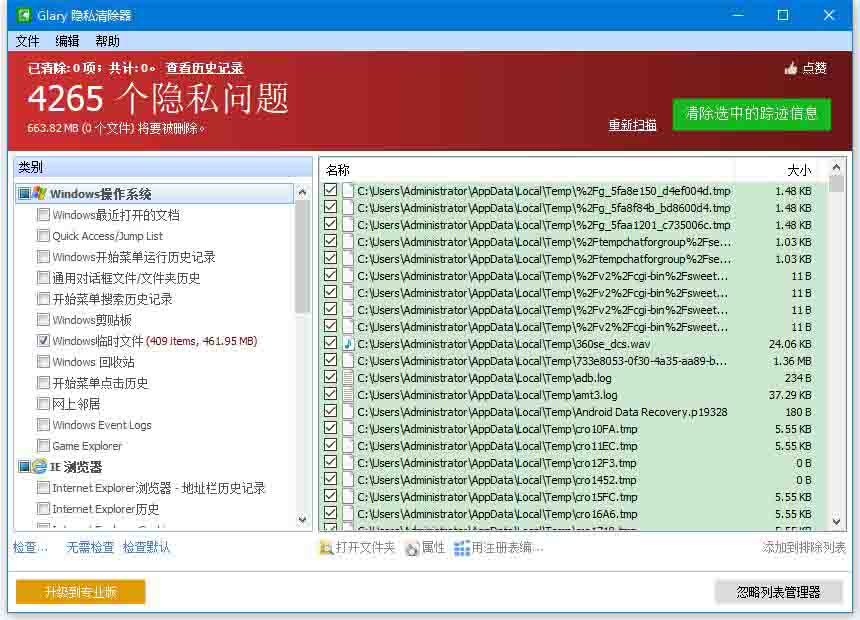
Task: Click the registry editor icon (用注册表编...)
Action: coord(462,548)
